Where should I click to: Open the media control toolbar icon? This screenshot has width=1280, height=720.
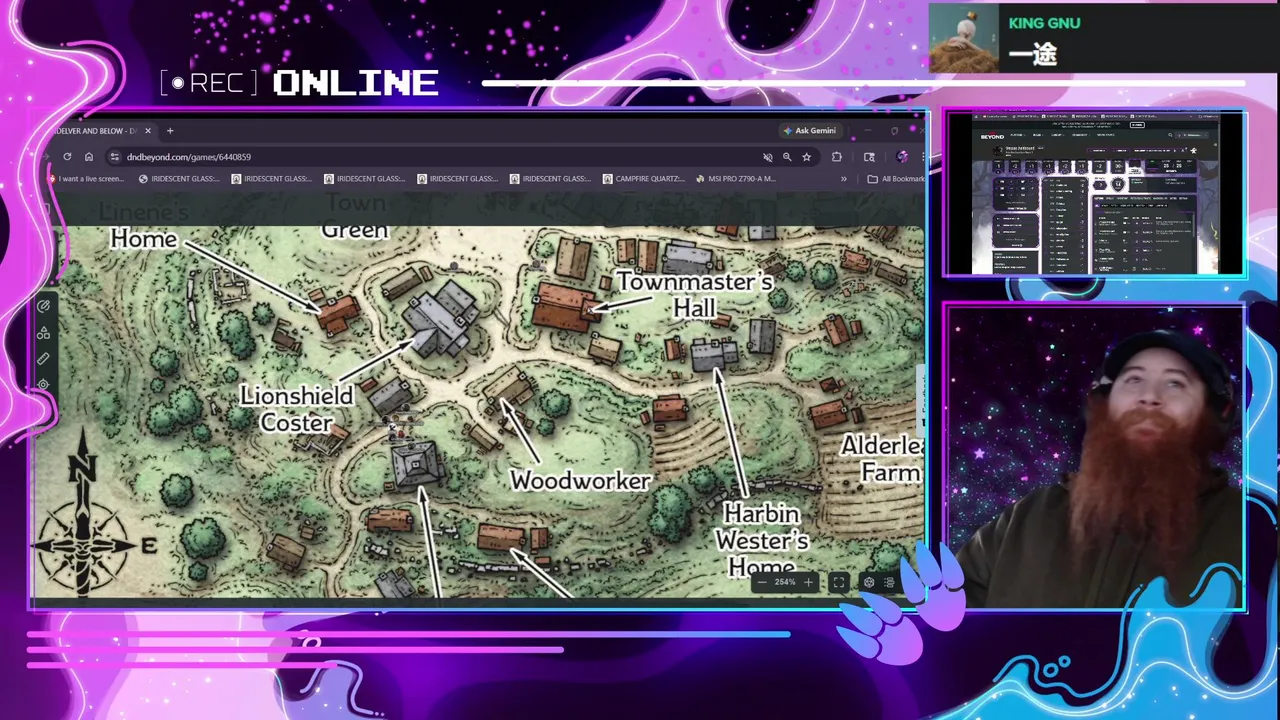[869, 157]
